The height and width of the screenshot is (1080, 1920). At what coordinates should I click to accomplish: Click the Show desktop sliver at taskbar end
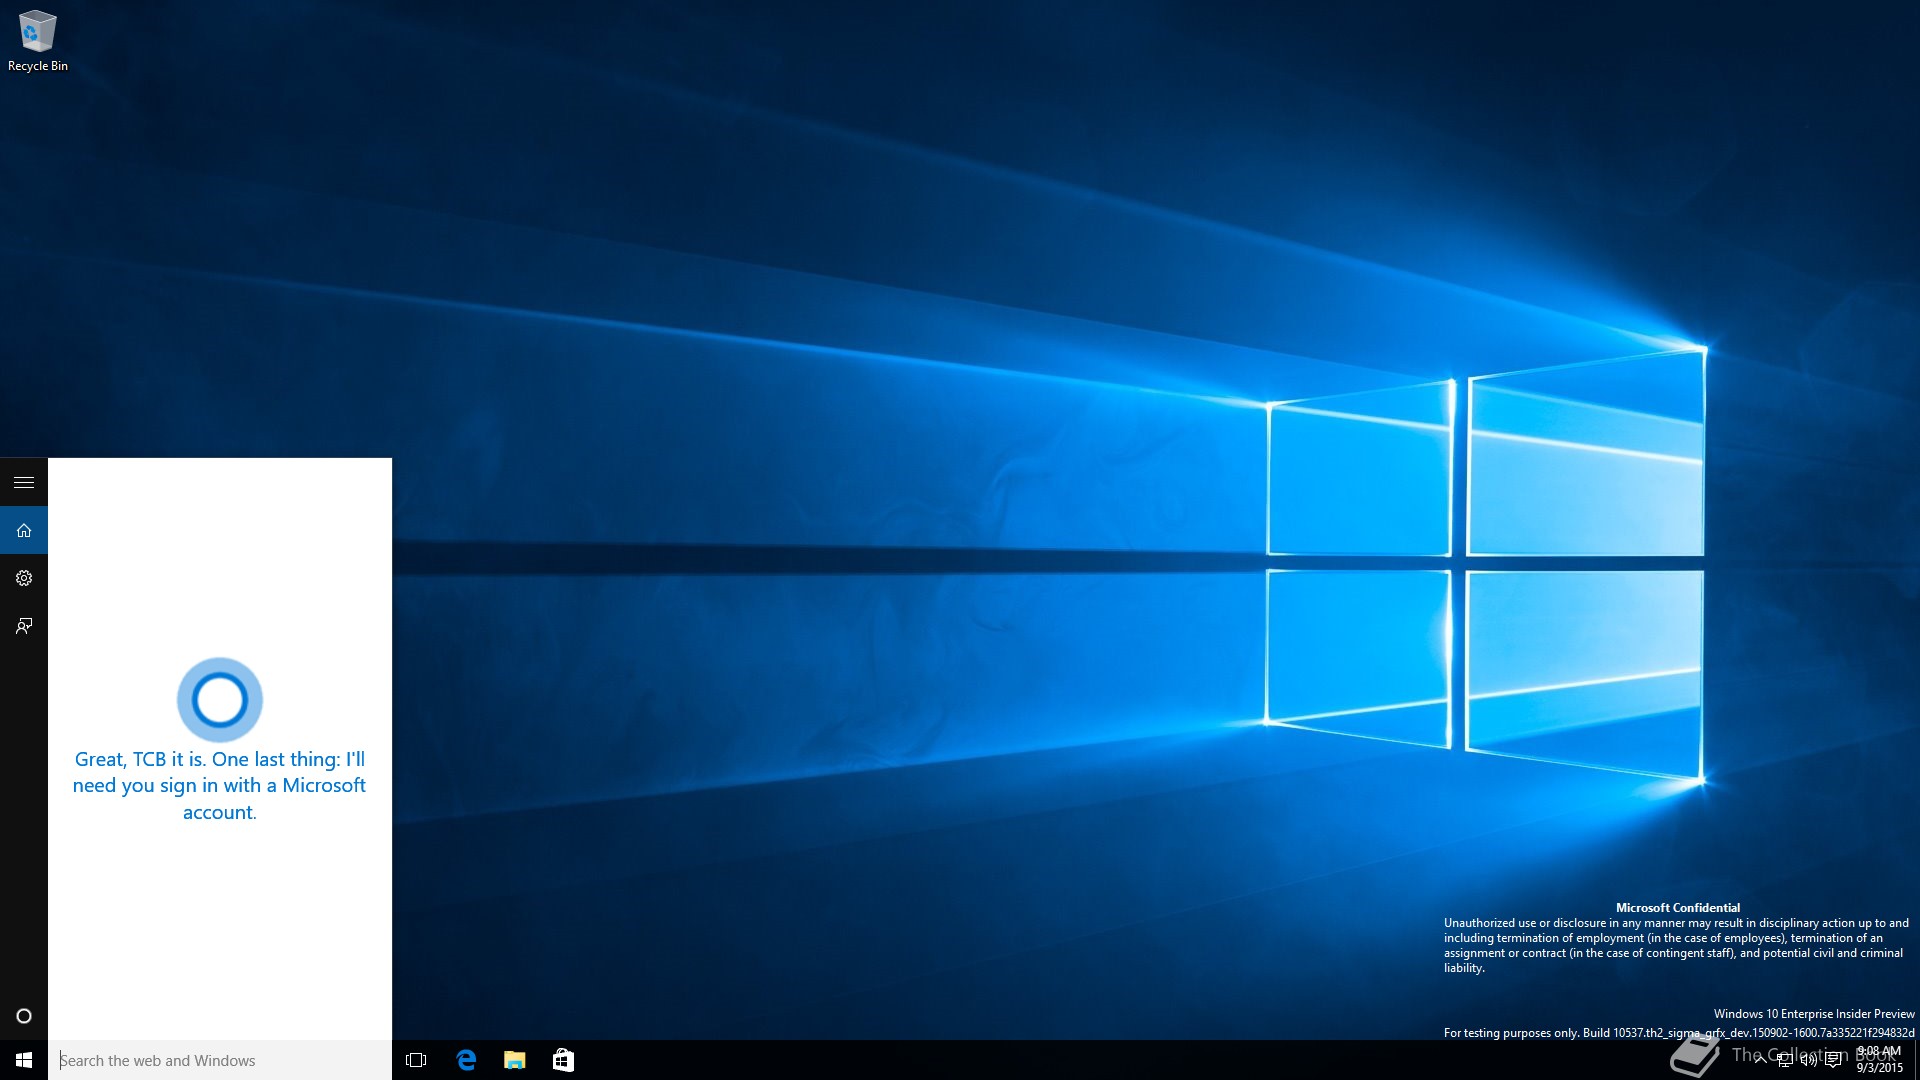1916,1060
